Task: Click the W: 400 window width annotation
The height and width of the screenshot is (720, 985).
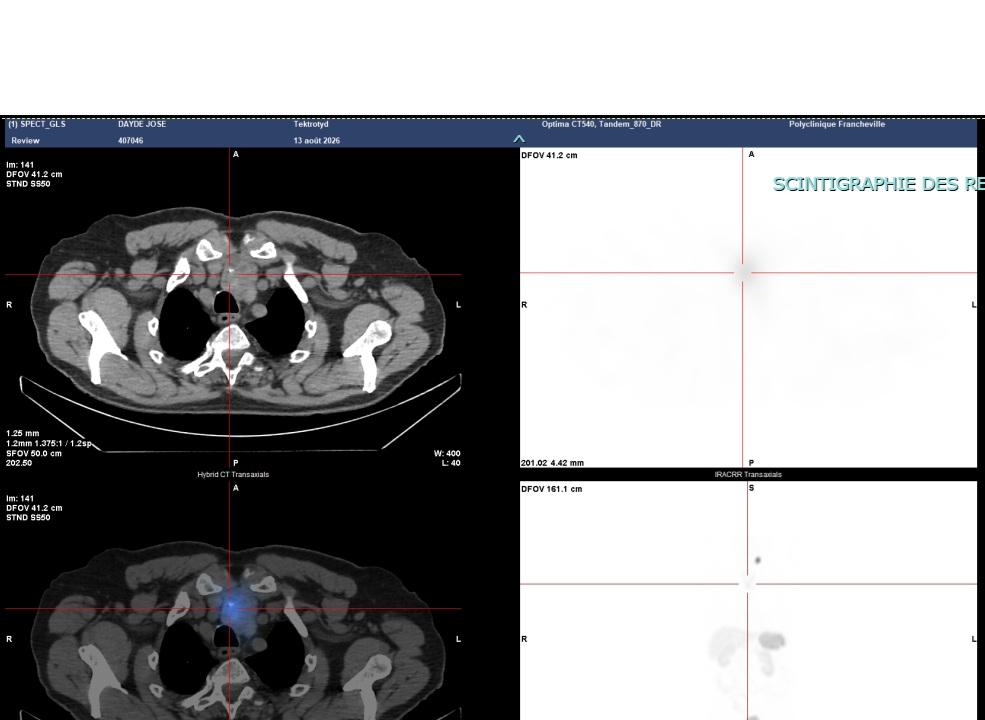Action: pos(447,453)
